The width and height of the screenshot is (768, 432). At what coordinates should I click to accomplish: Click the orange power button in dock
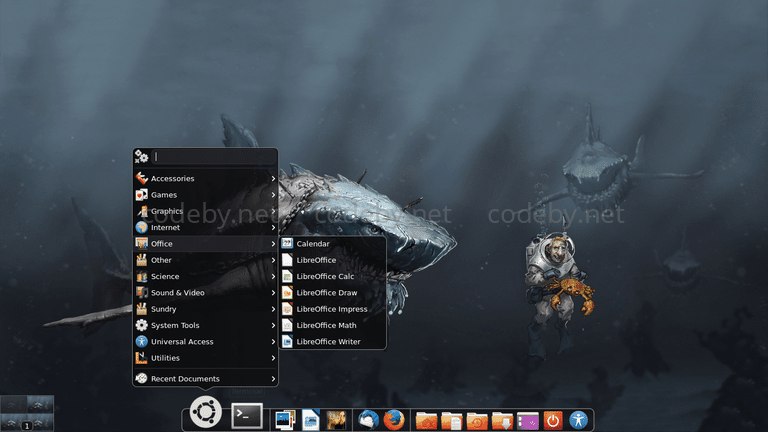click(x=553, y=420)
